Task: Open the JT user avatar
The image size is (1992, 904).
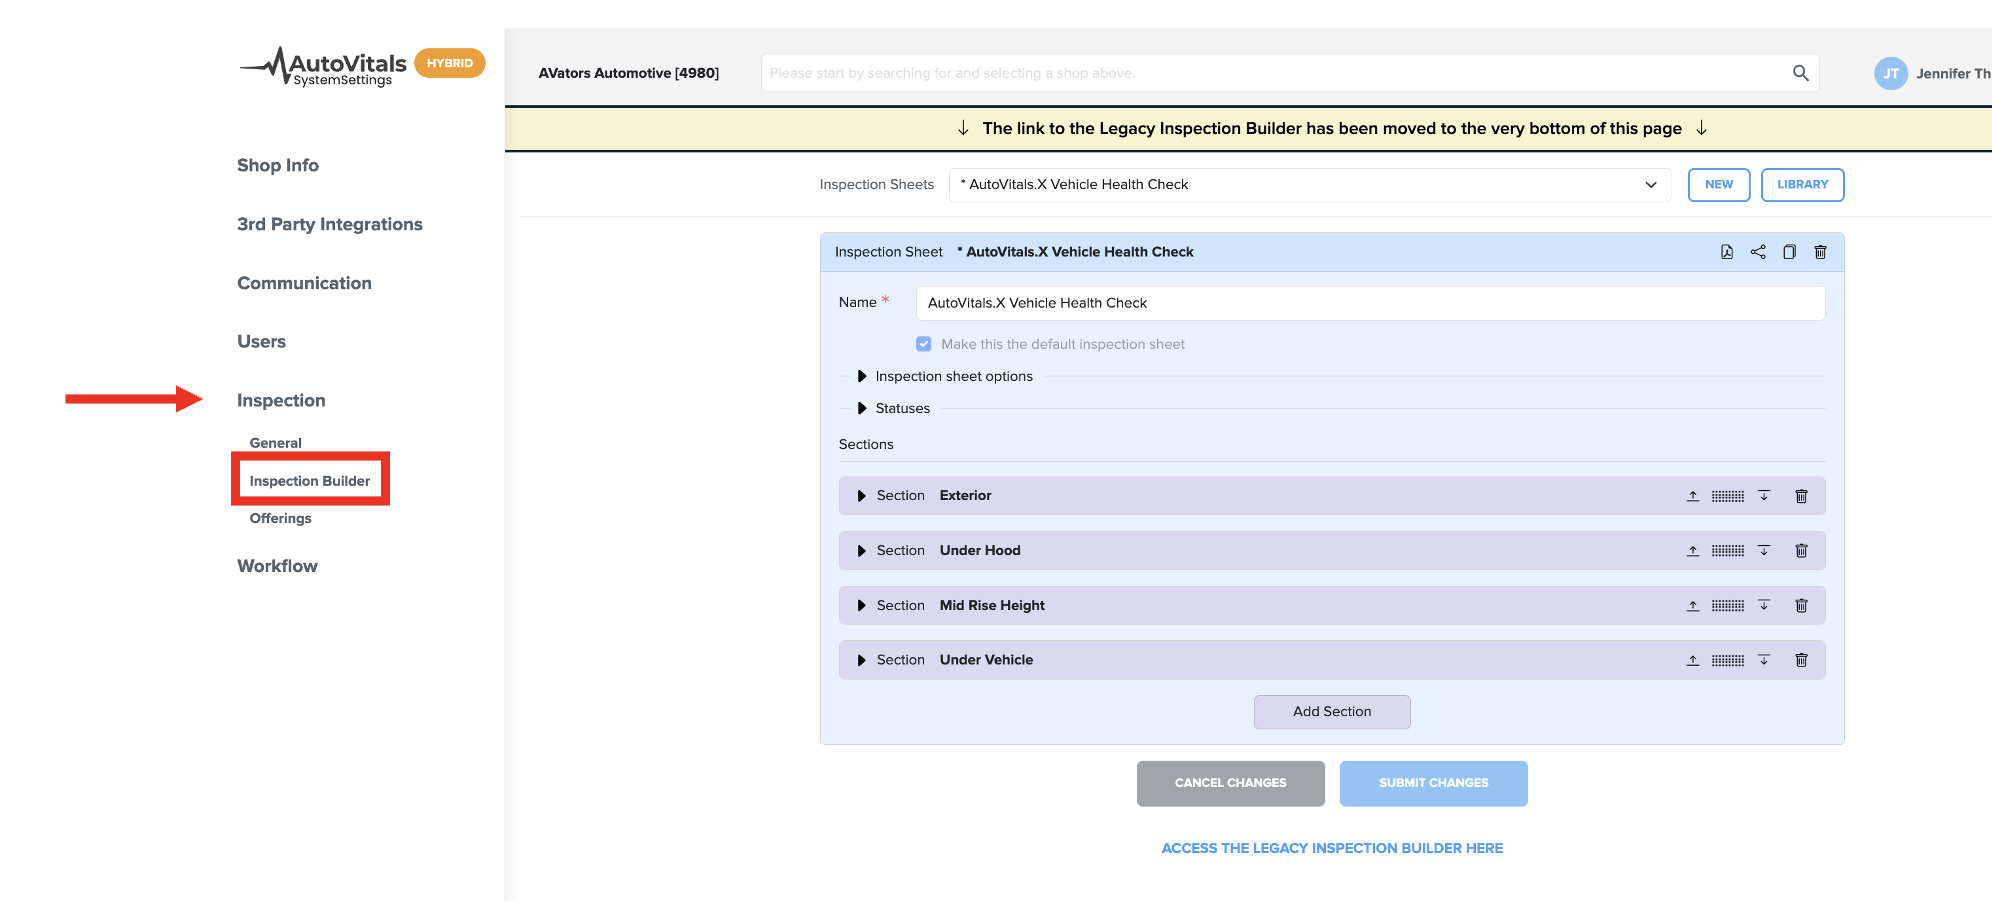Action: click(1890, 73)
